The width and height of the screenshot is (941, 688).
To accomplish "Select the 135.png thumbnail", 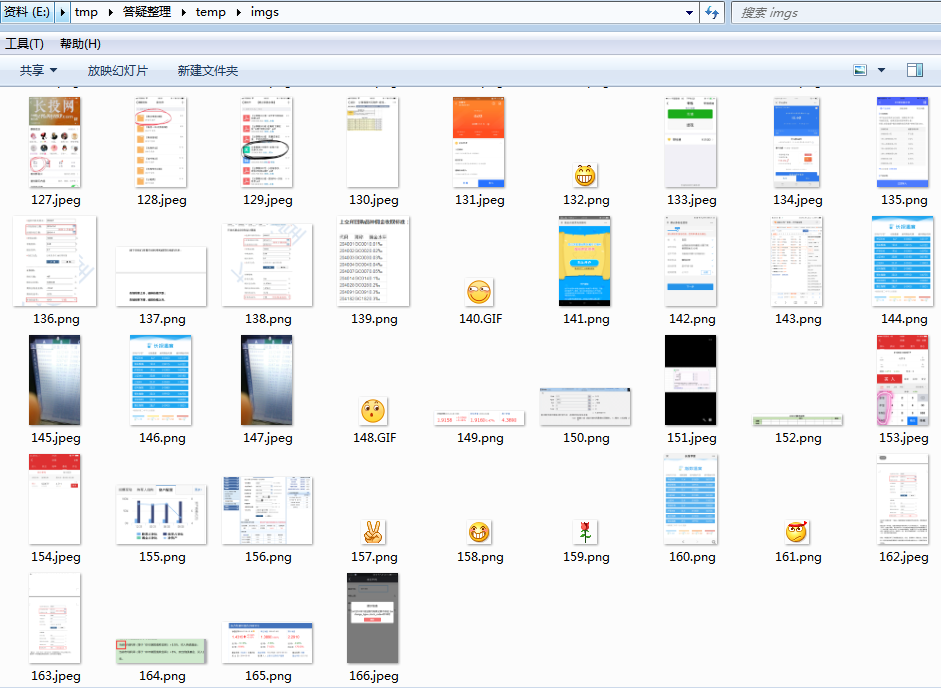I will tap(903, 142).
